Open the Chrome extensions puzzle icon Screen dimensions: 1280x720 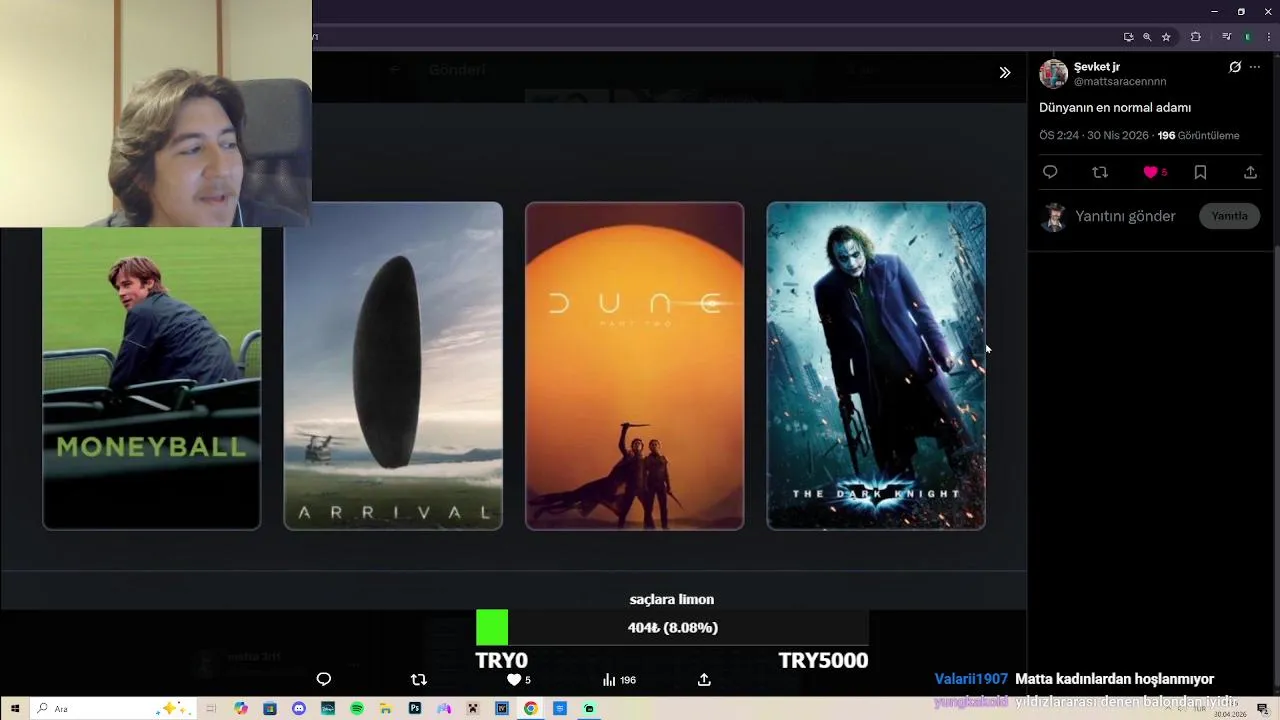pos(1195,37)
